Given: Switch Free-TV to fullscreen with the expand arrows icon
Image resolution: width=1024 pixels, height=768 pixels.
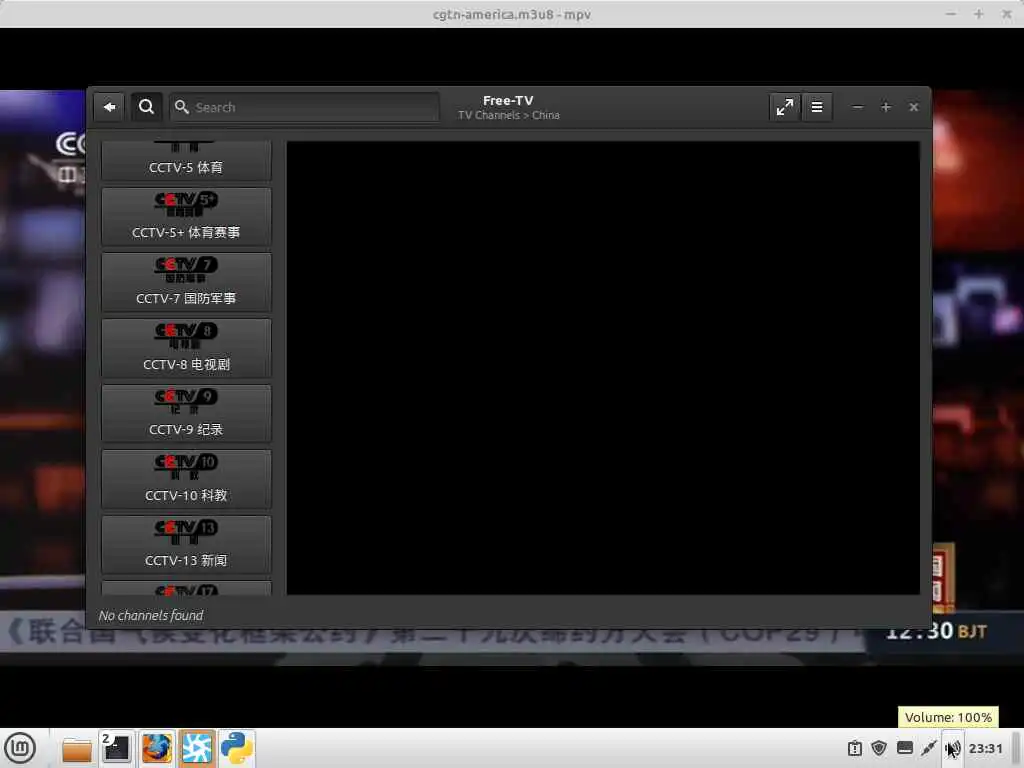Looking at the screenshot, I should click(784, 107).
